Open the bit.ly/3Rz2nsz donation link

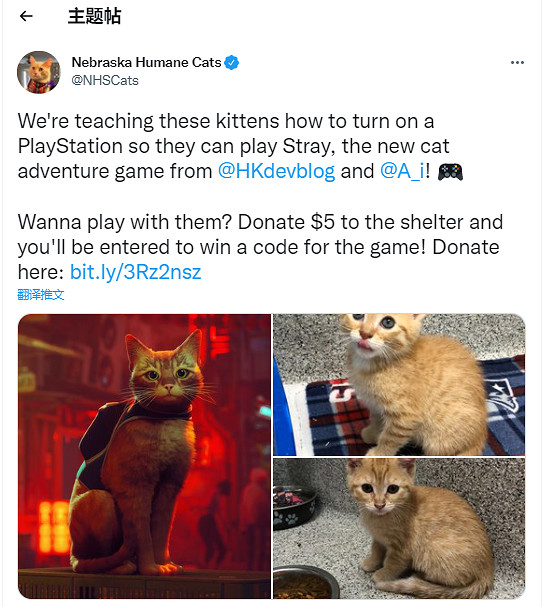[136, 272]
